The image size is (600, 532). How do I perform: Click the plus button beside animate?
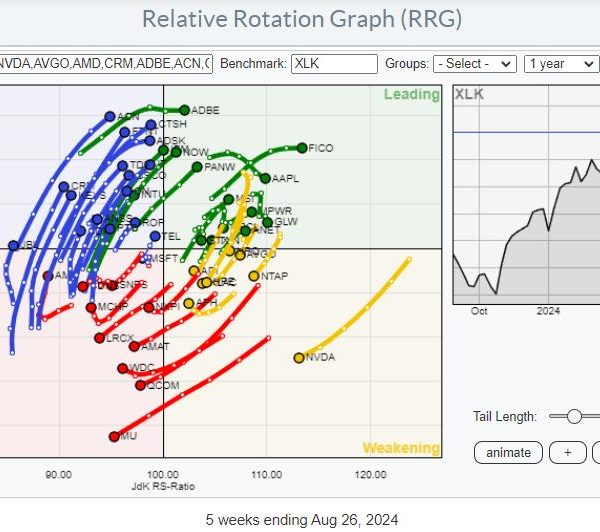click(567, 452)
